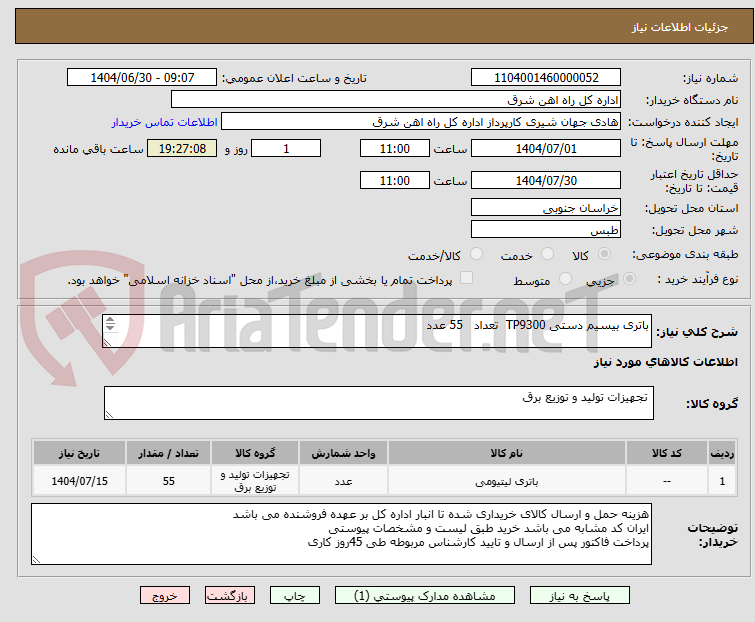Click the need number field 1104001460000052

(x=546, y=78)
